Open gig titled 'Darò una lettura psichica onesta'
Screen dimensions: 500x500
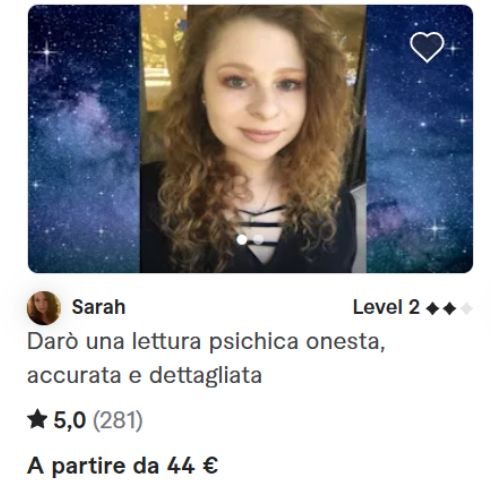[206, 342]
